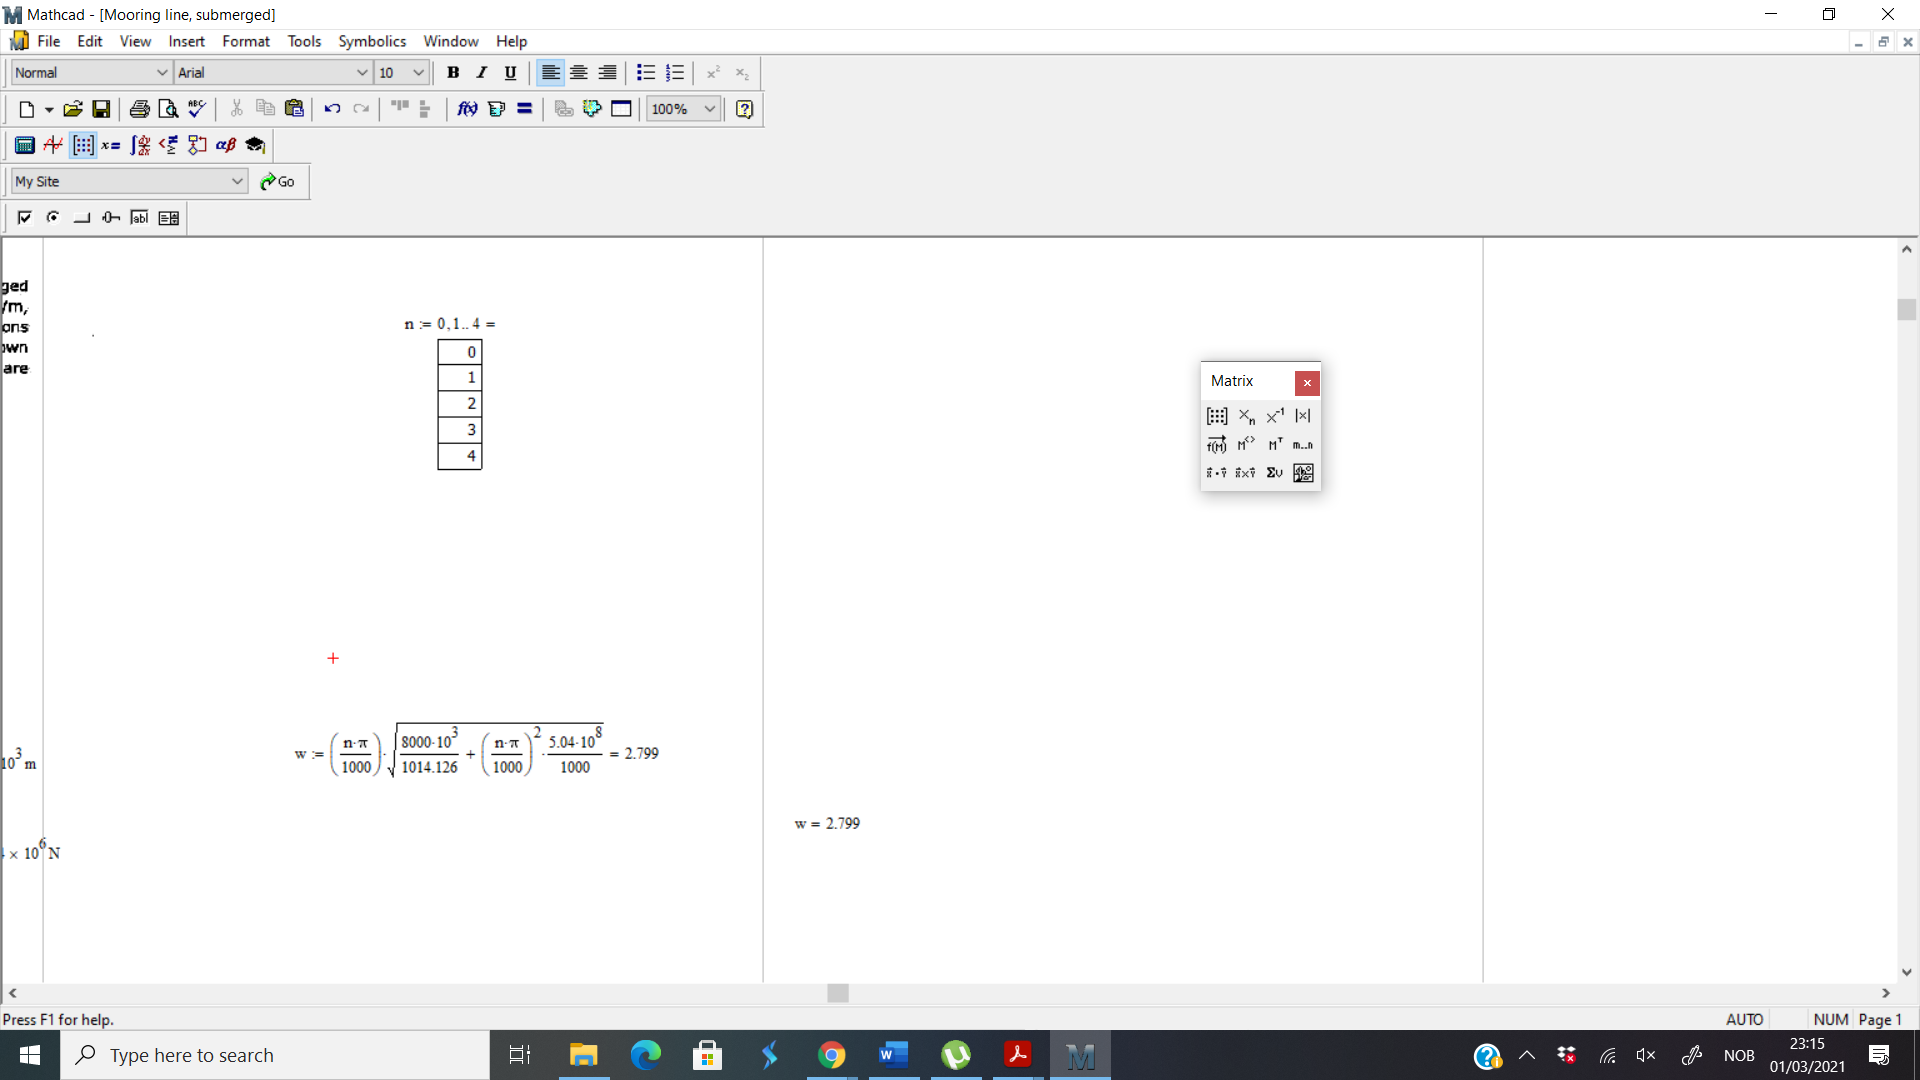Click the horizontal scrollbar thumb at the bottom
1920x1080 pixels.
coord(837,993)
